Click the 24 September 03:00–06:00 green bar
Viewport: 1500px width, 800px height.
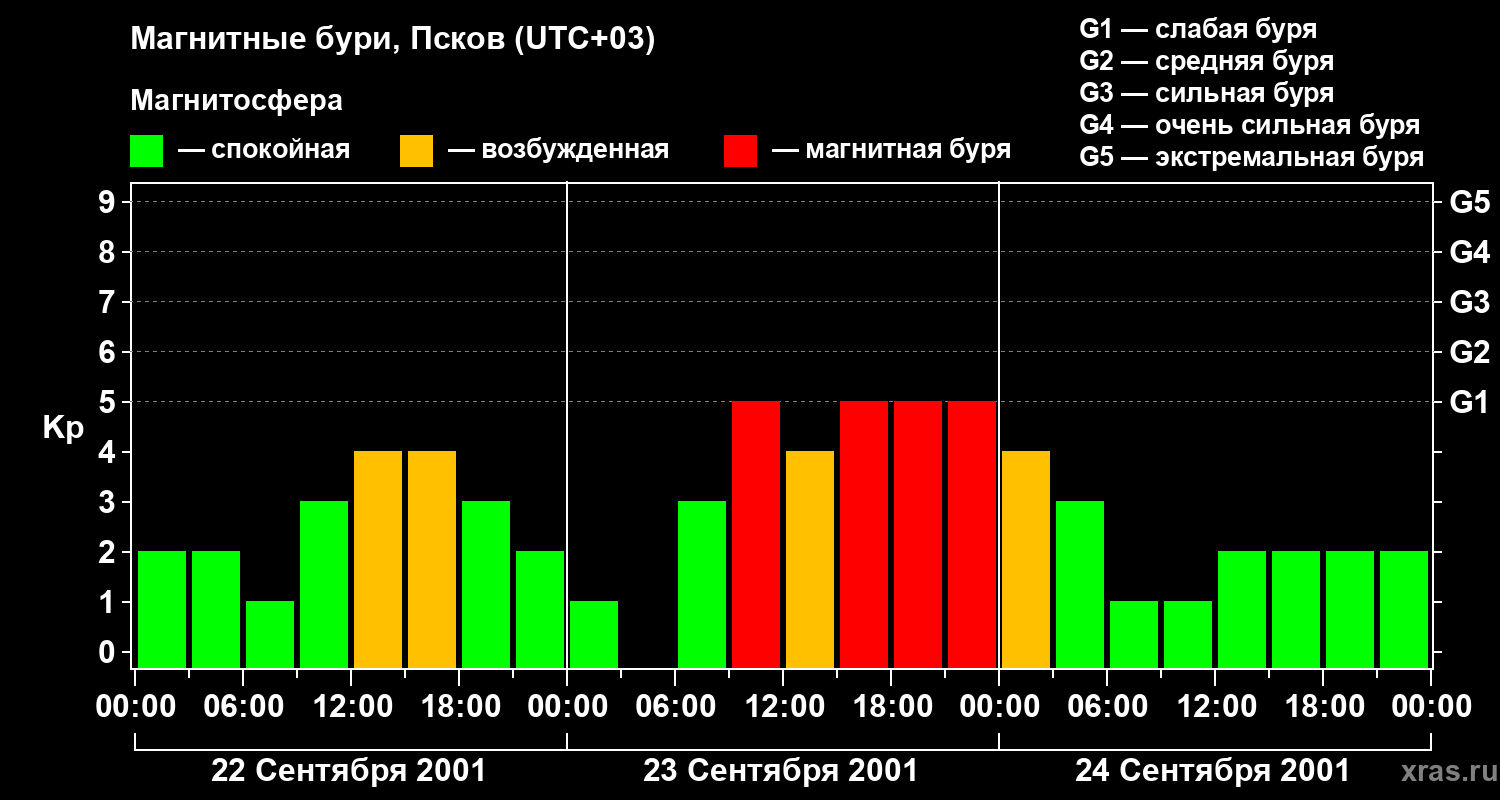pos(1080,584)
